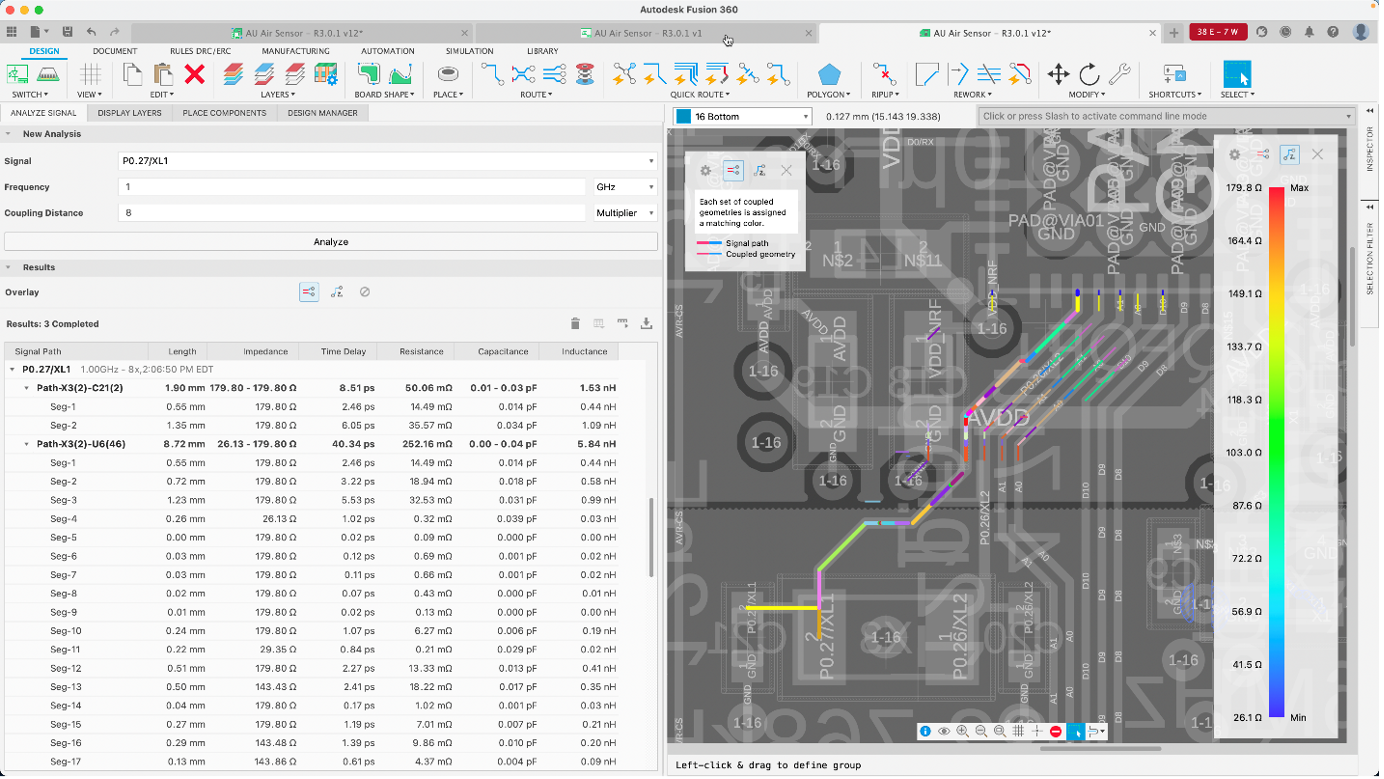Viewport: 1384px width, 779px height.
Task: Click the Save disk icon
Action: tap(67, 32)
